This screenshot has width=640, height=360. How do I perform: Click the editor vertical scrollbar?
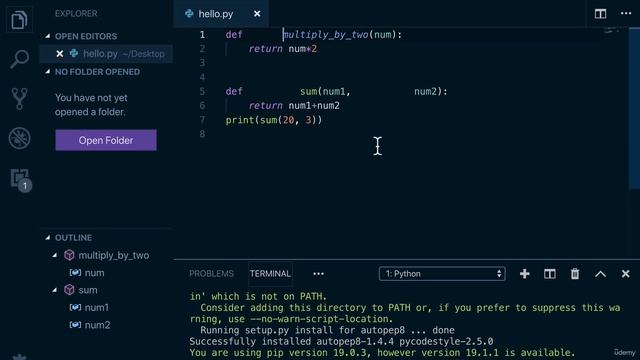634,108
